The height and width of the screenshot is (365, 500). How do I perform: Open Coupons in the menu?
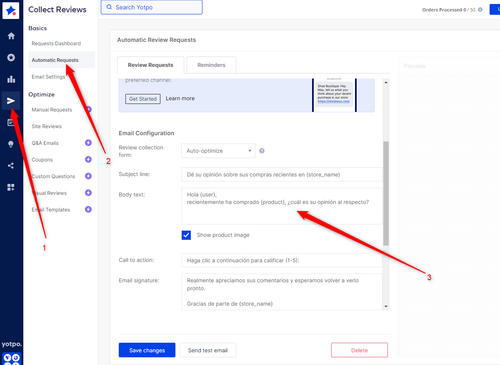tap(42, 160)
